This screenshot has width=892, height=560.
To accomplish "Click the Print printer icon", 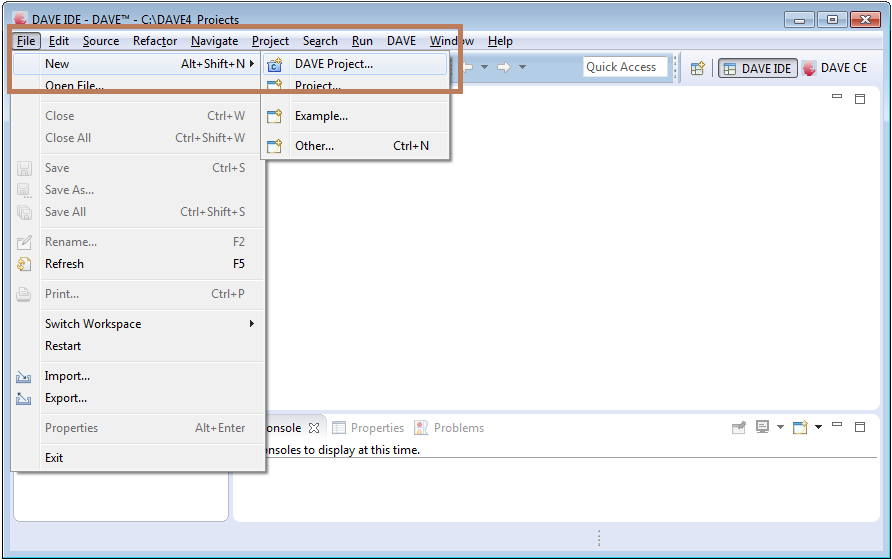I will click(24, 294).
